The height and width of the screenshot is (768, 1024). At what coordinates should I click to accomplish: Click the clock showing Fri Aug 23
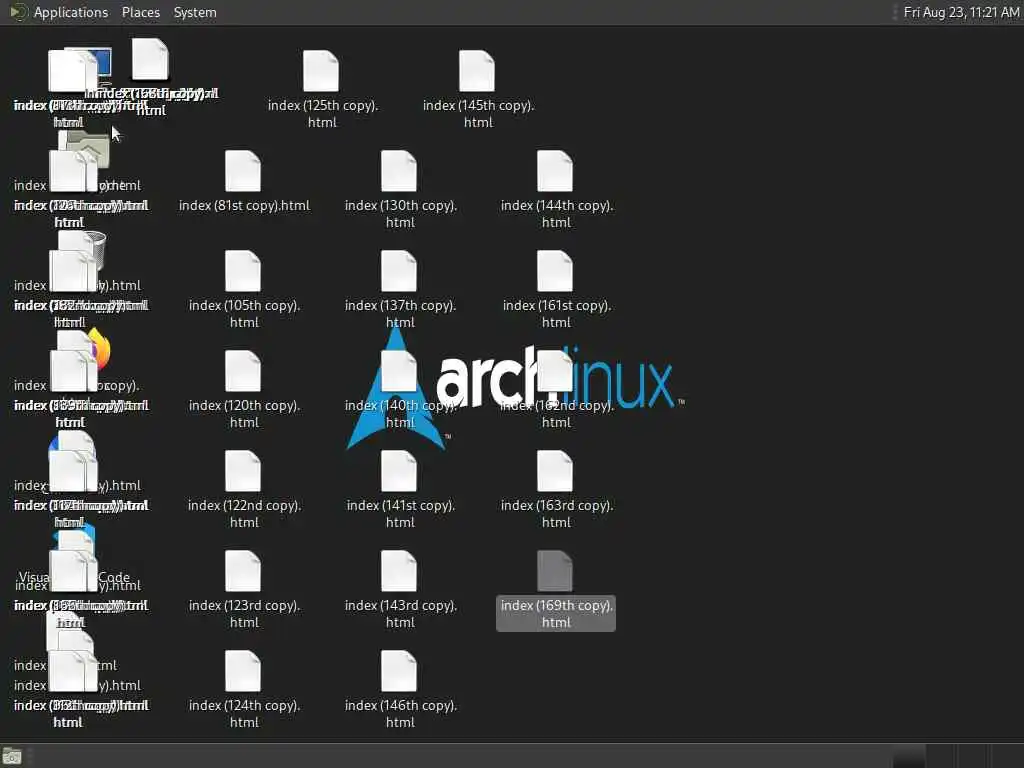click(961, 12)
